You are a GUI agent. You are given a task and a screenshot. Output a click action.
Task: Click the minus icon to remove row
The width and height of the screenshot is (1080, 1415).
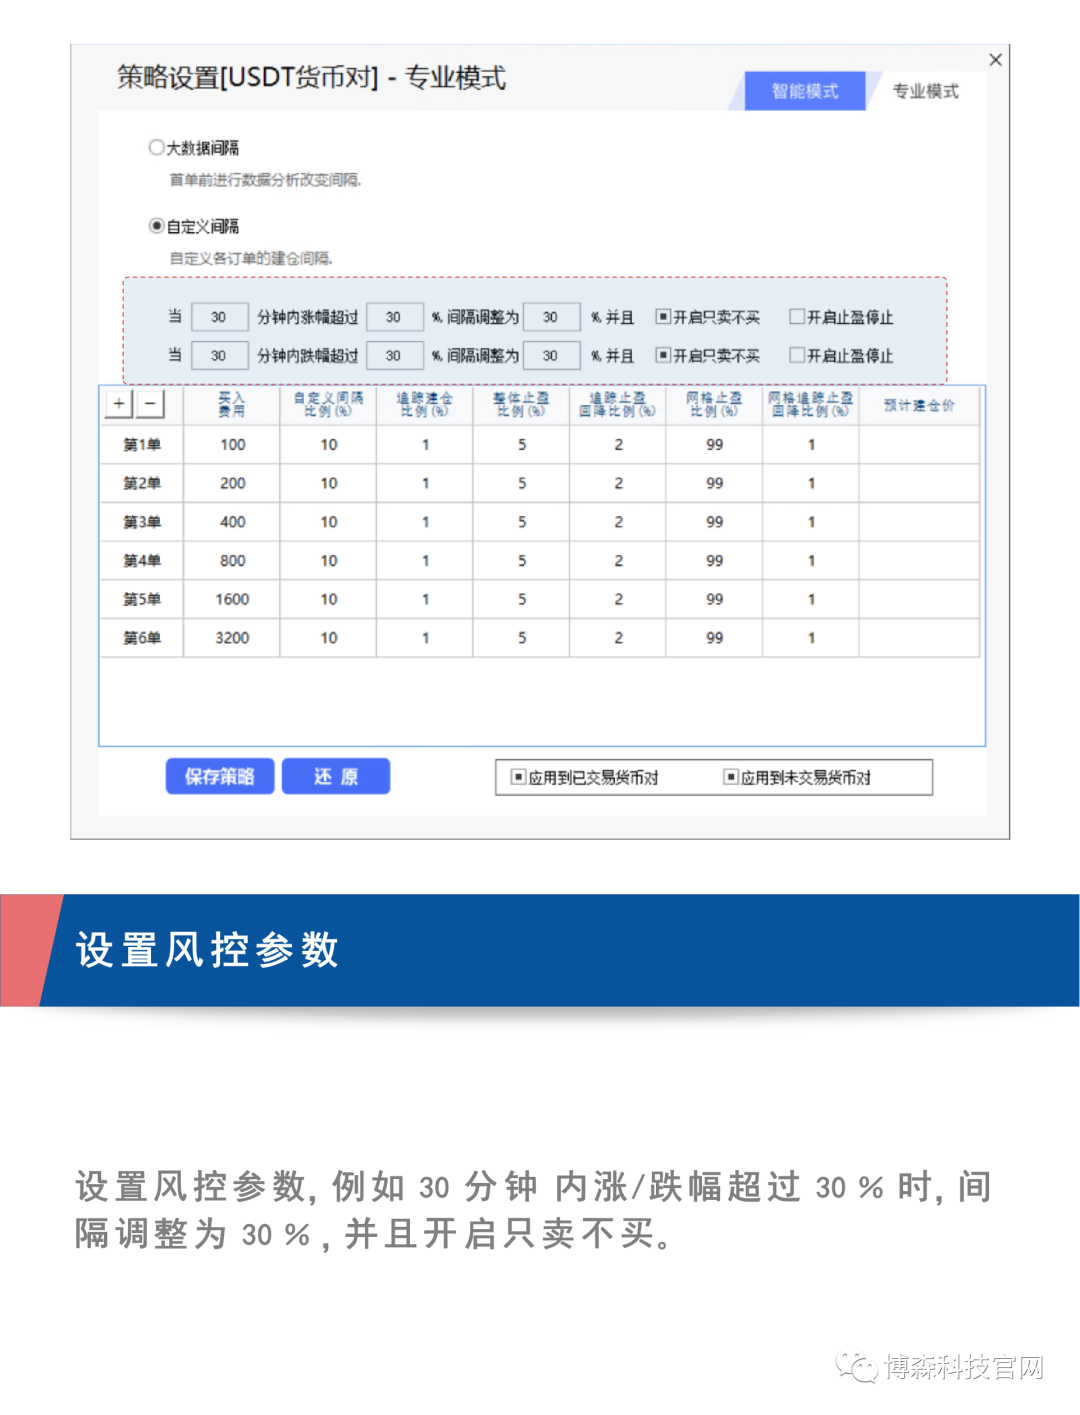tap(150, 404)
